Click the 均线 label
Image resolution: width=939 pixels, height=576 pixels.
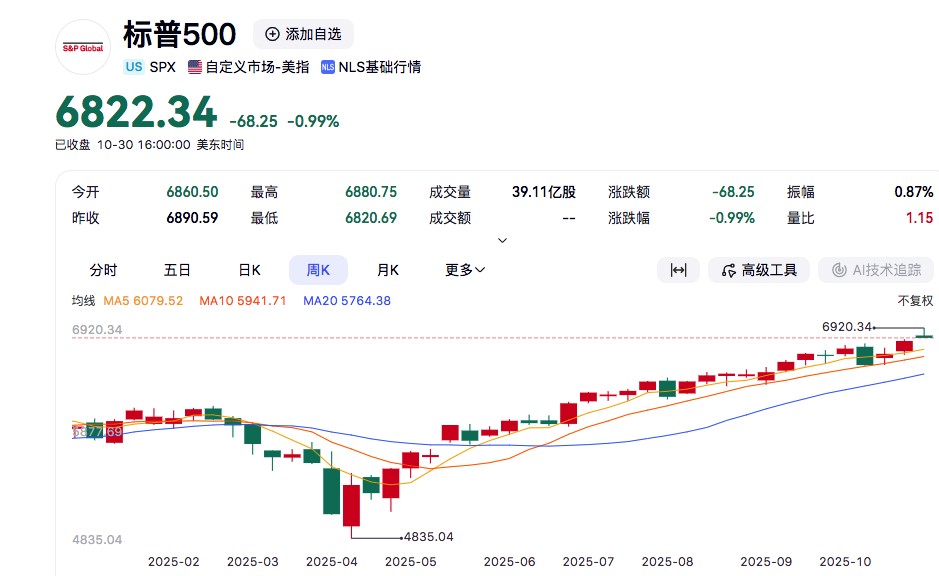[83, 301]
